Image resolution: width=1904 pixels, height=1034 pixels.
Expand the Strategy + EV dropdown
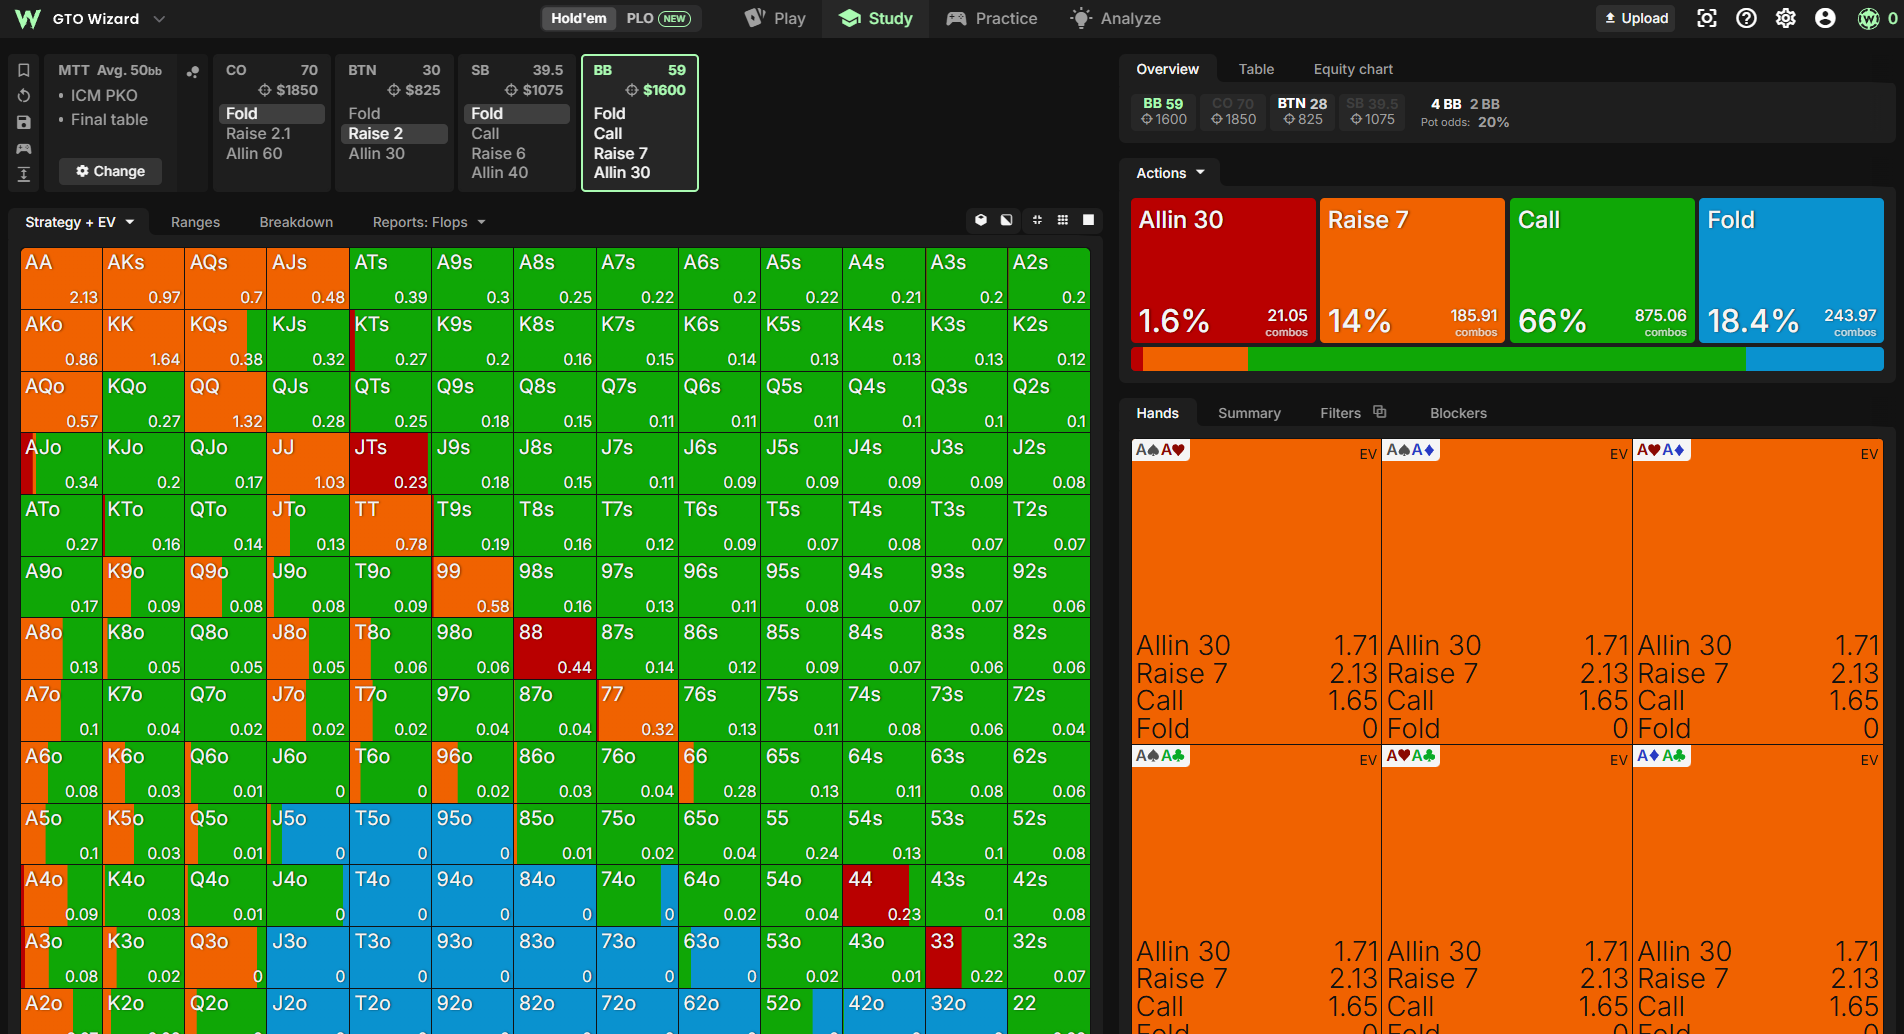(80, 222)
